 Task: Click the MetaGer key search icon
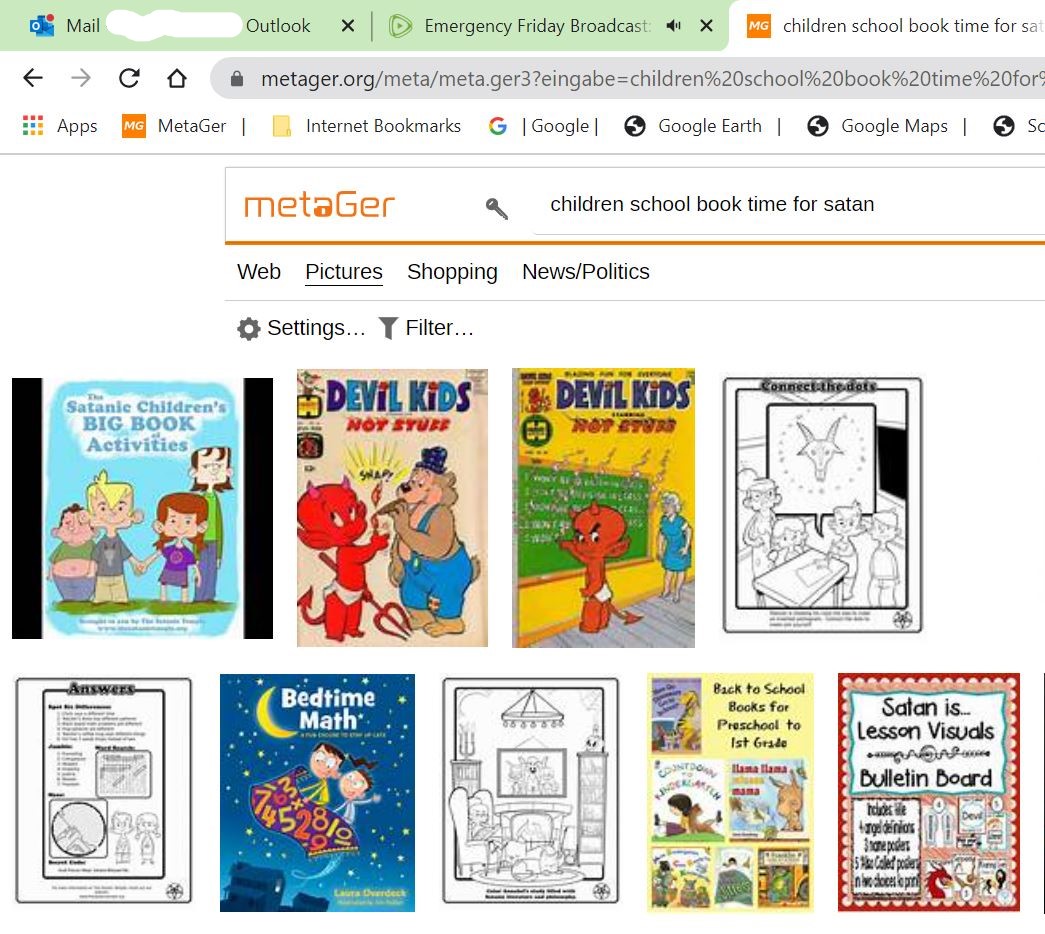(496, 208)
